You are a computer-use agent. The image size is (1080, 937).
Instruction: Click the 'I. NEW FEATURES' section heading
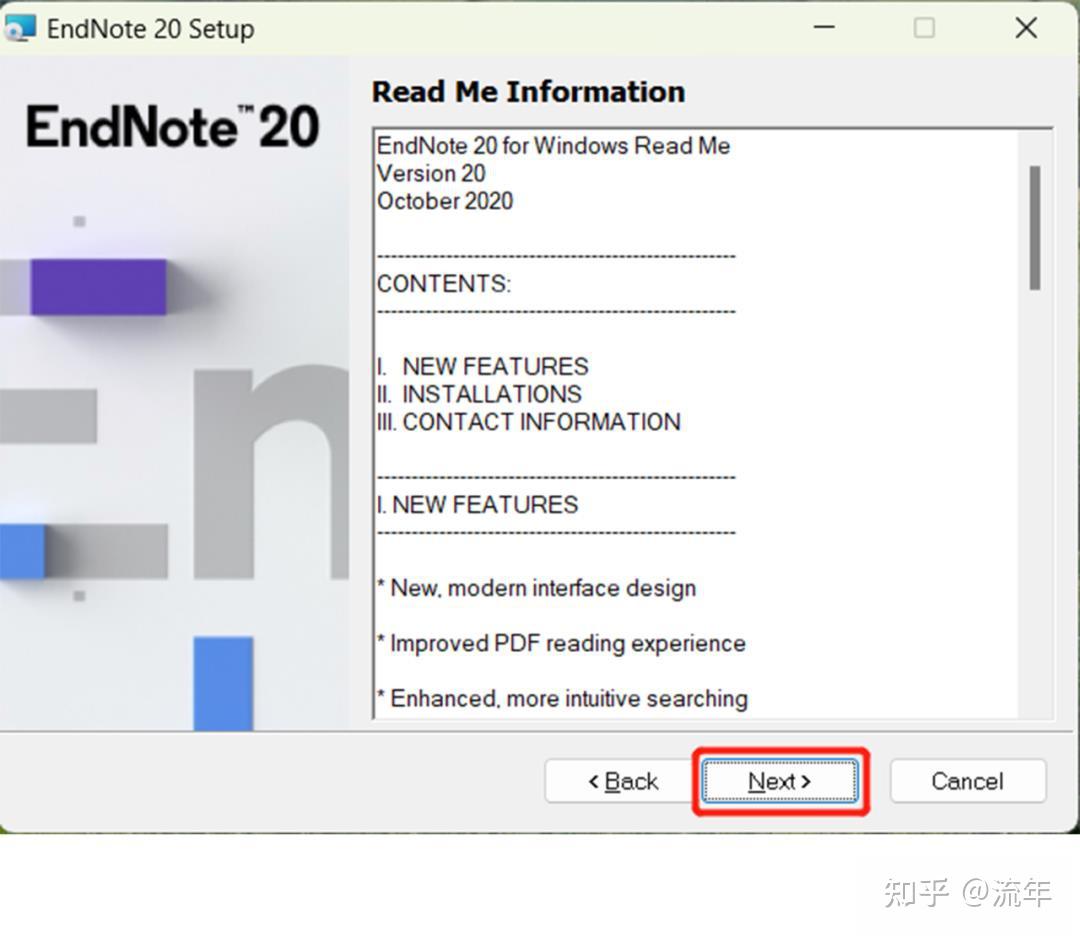click(x=478, y=505)
